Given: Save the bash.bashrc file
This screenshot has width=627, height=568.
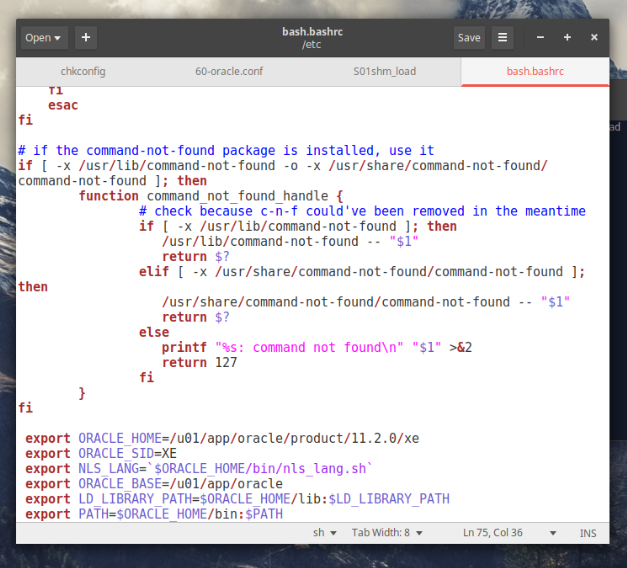Looking at the screenshot, I should (469, 38).
